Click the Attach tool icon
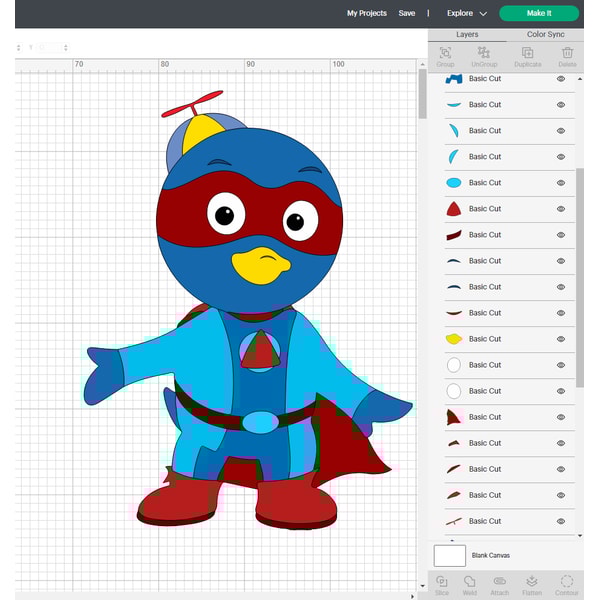Viewport: 600px width, 600px height. [x=499, y=581]
